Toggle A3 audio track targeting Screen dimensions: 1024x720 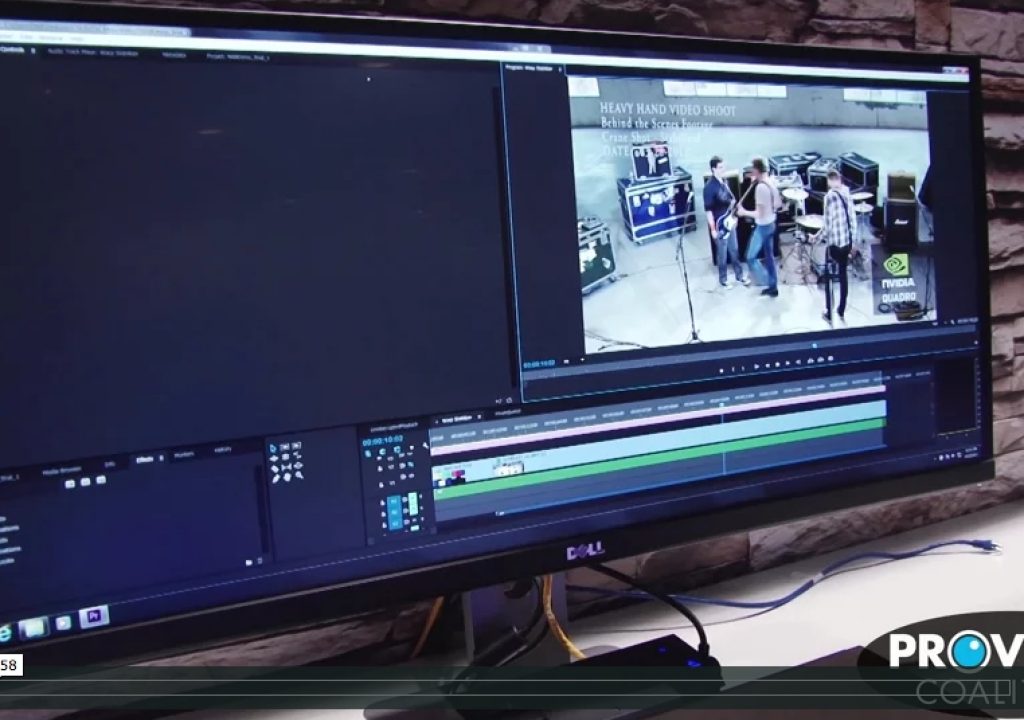396,524
